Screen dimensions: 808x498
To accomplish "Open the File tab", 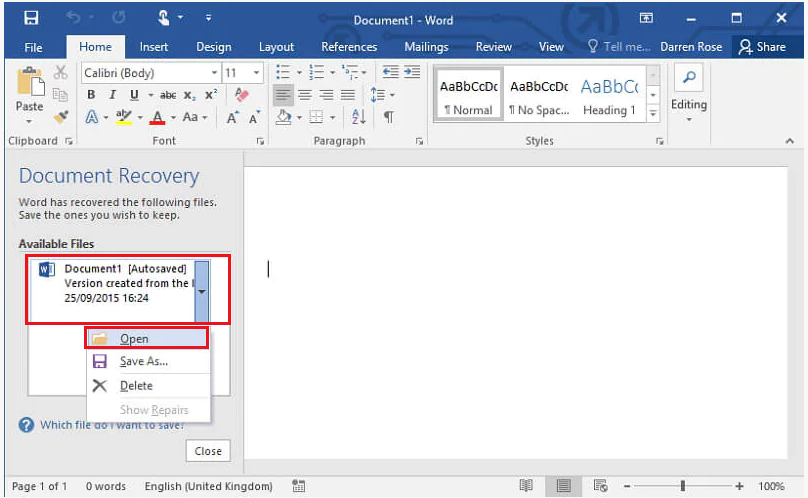I will 33,47.
